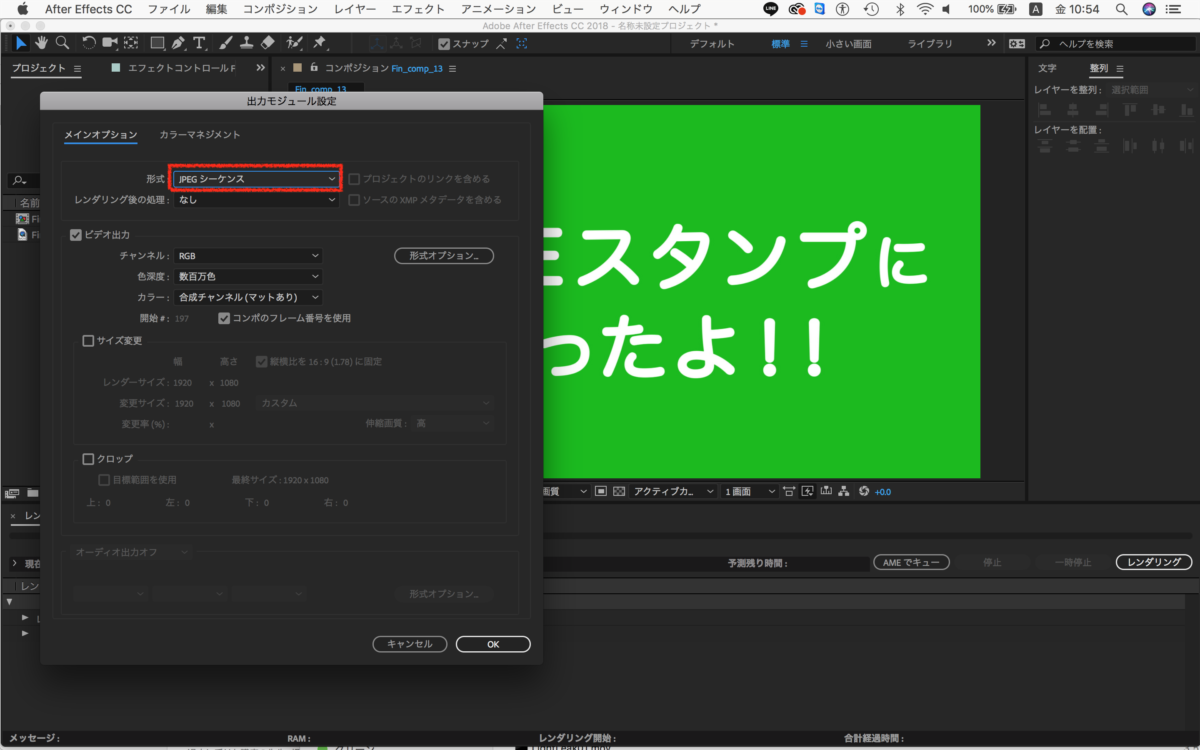
Task: Click the AME でキュー button
Action: 911,562
